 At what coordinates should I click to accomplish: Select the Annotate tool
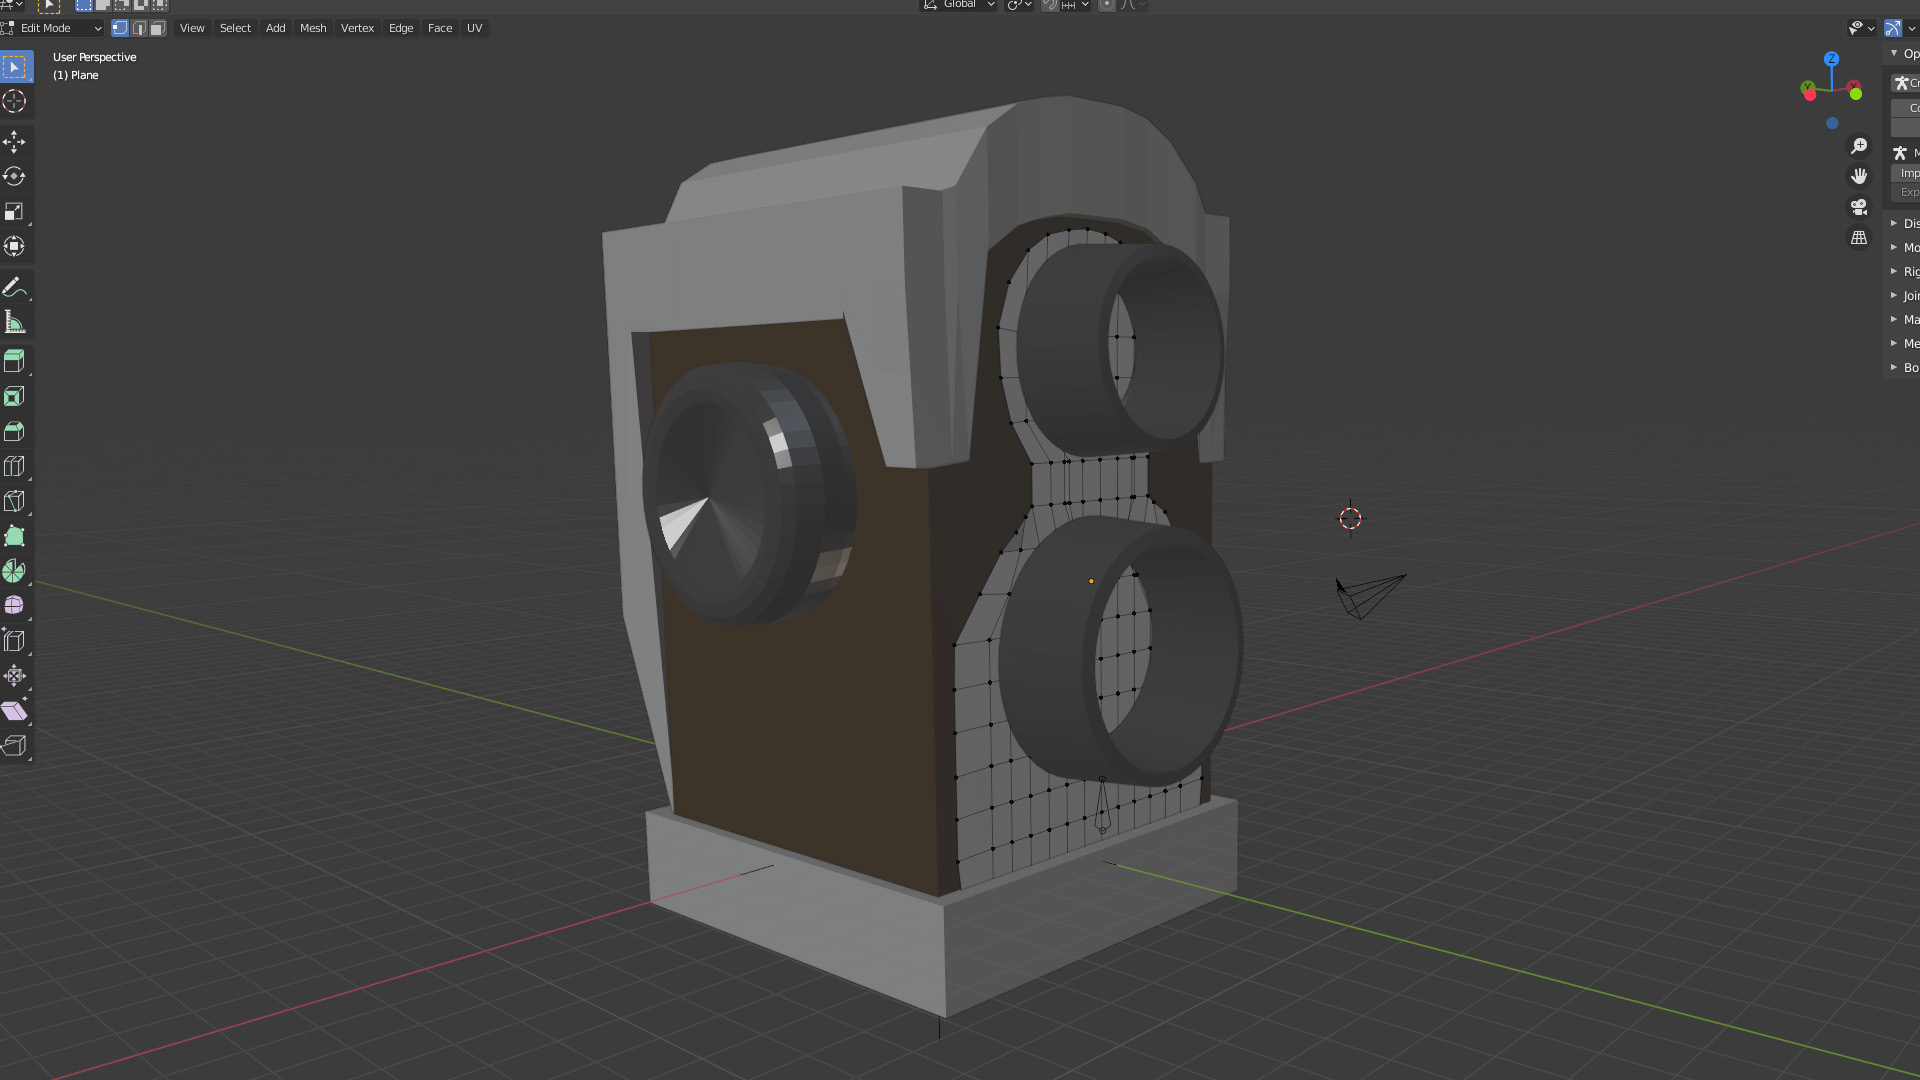15,288
